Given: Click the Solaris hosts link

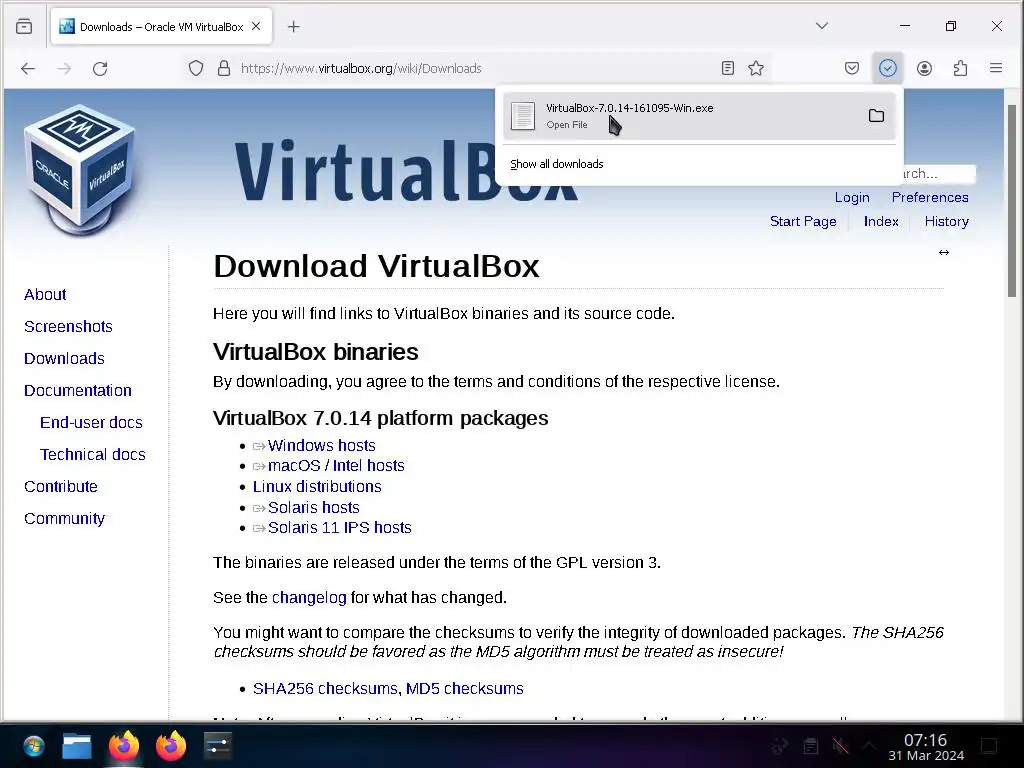Looking at the screenshot, I should (x=313, y=507).
